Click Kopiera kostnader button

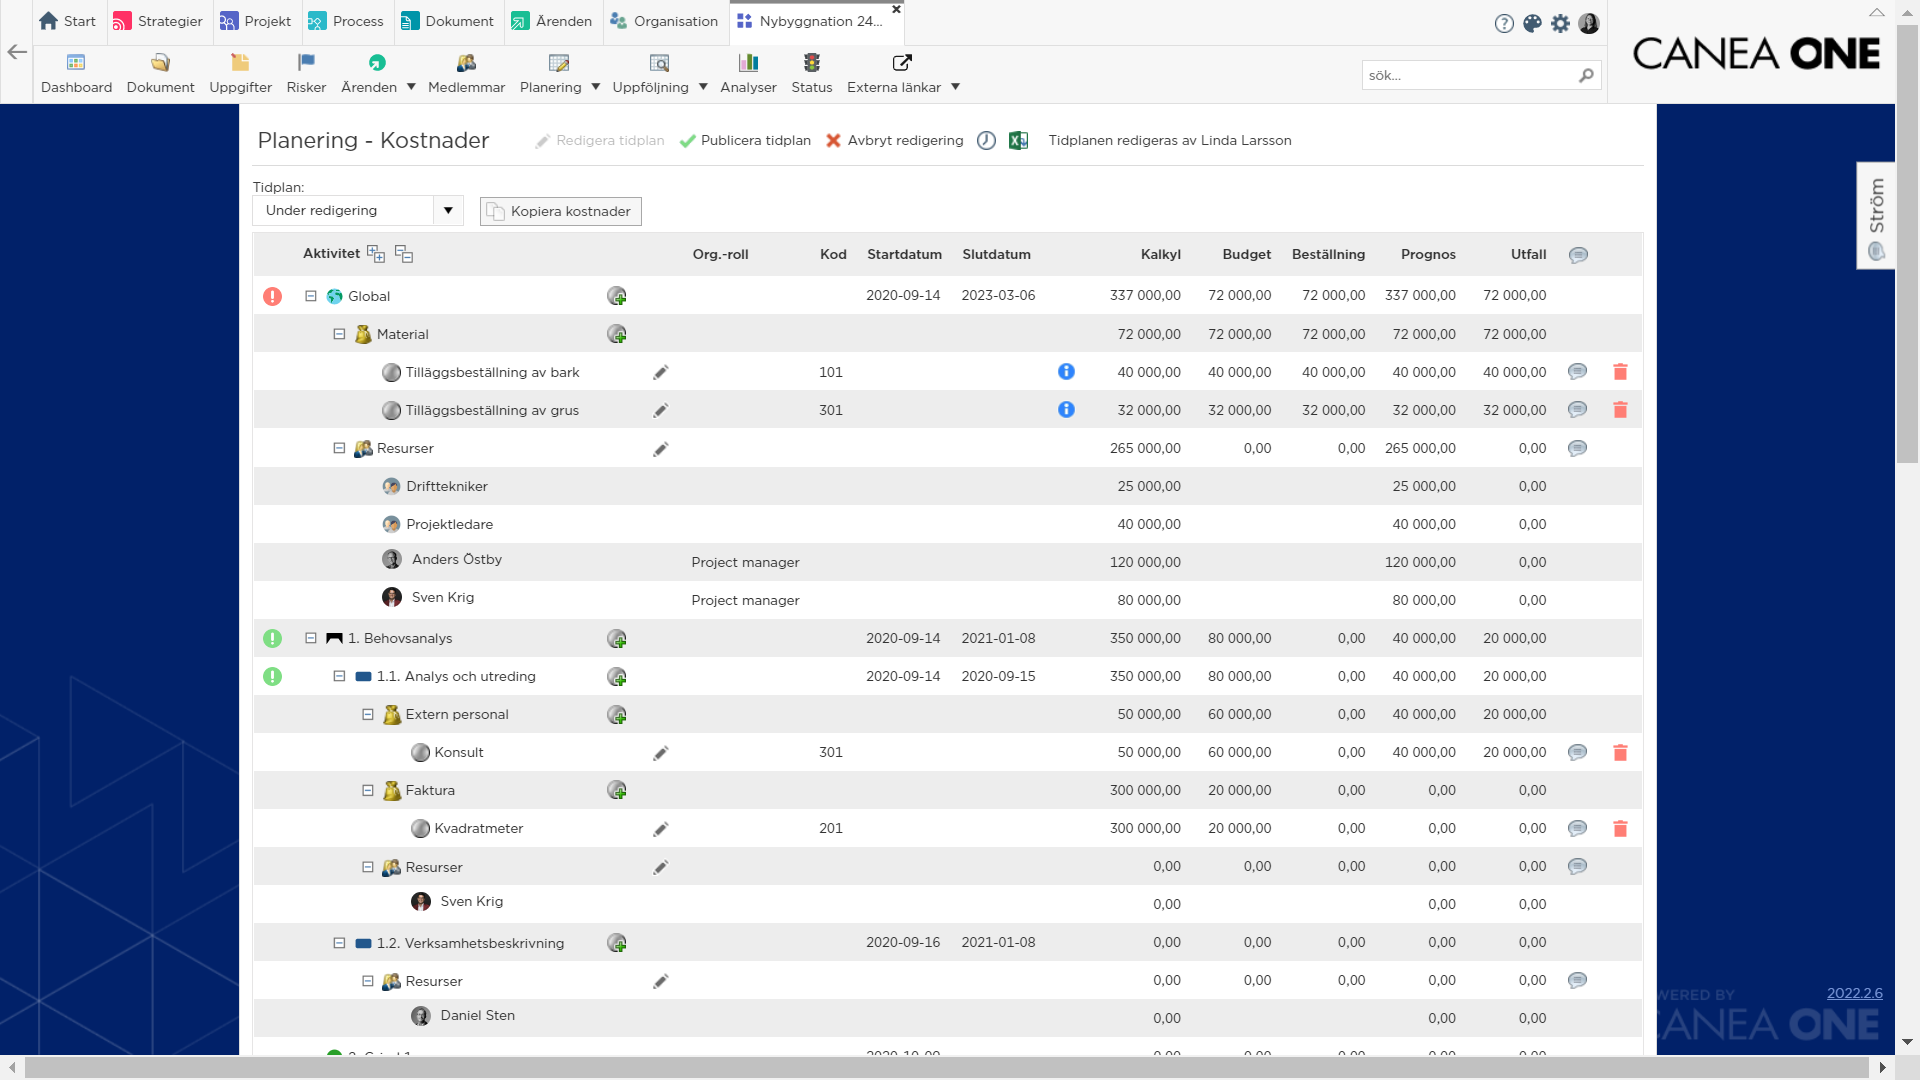560,211
